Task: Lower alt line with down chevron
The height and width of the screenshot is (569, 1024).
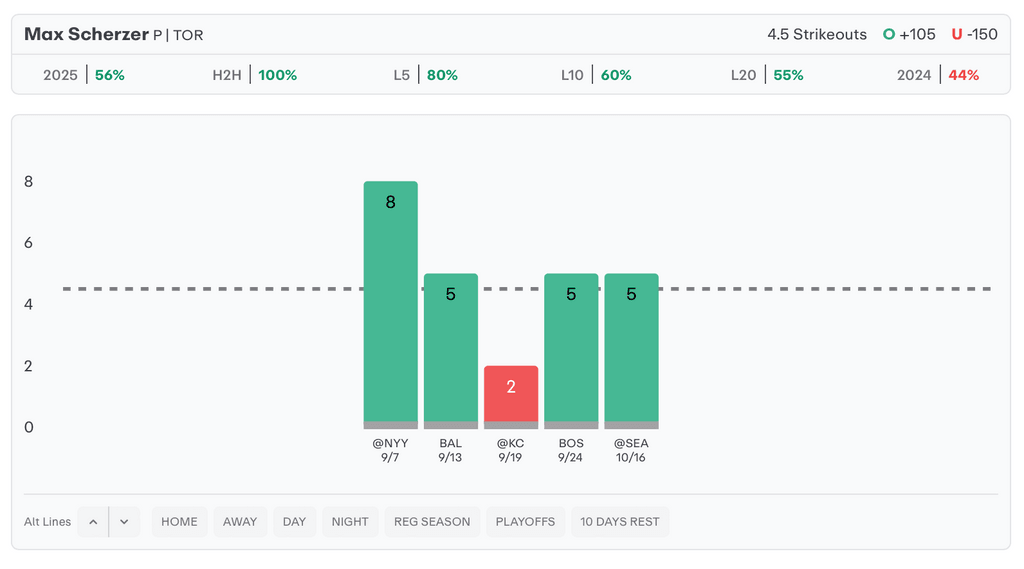Action: [x=124, y=522]
